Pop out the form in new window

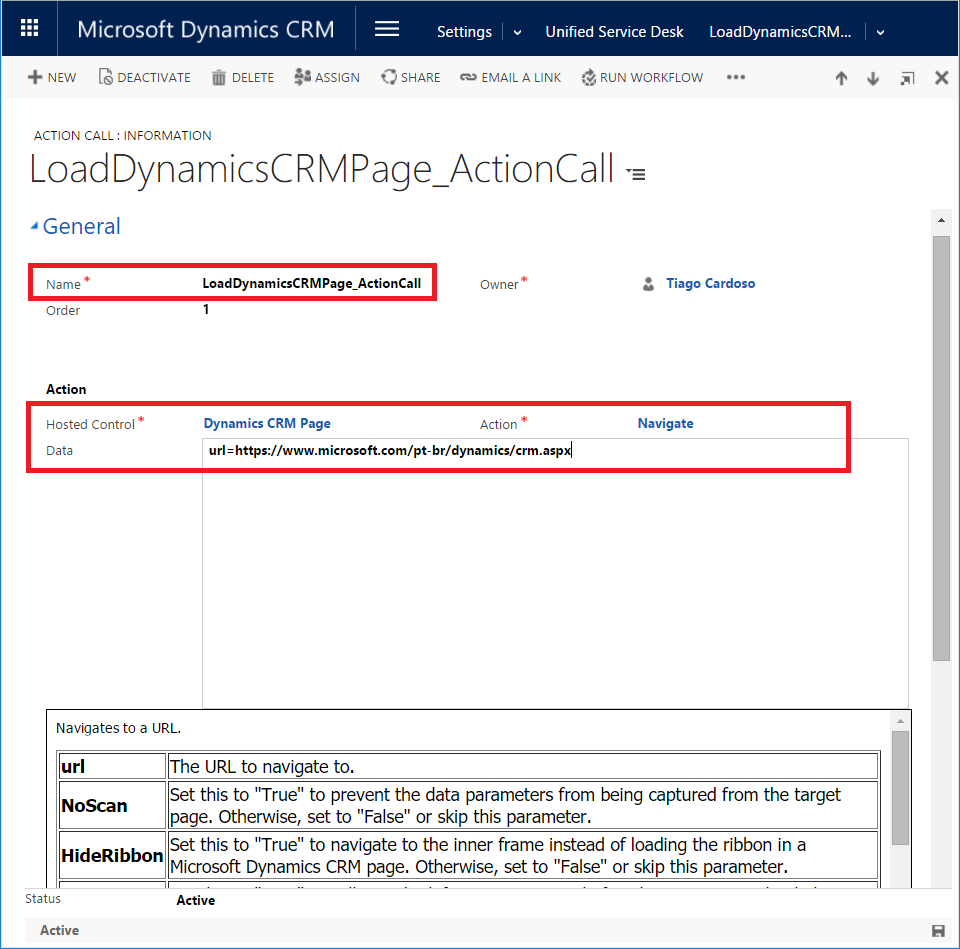coord(907,78)
